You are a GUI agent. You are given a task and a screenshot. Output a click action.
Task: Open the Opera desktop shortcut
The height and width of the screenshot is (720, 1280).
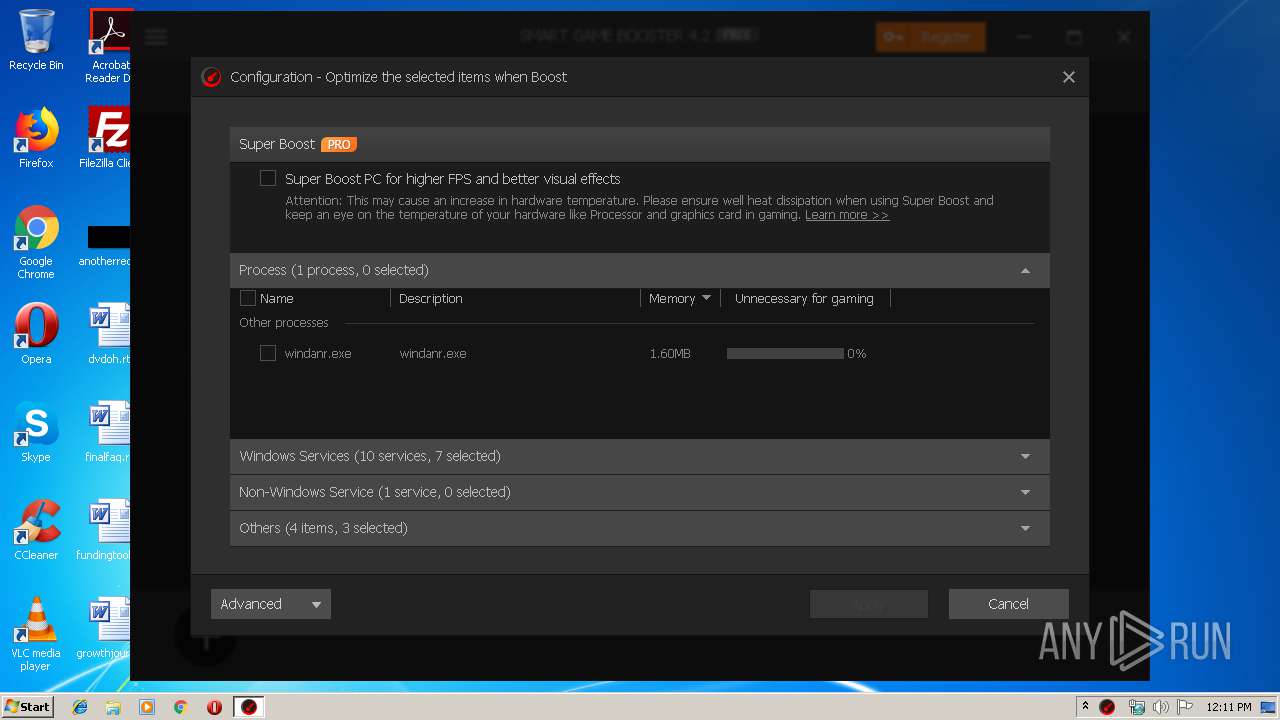tap(36, 334)
